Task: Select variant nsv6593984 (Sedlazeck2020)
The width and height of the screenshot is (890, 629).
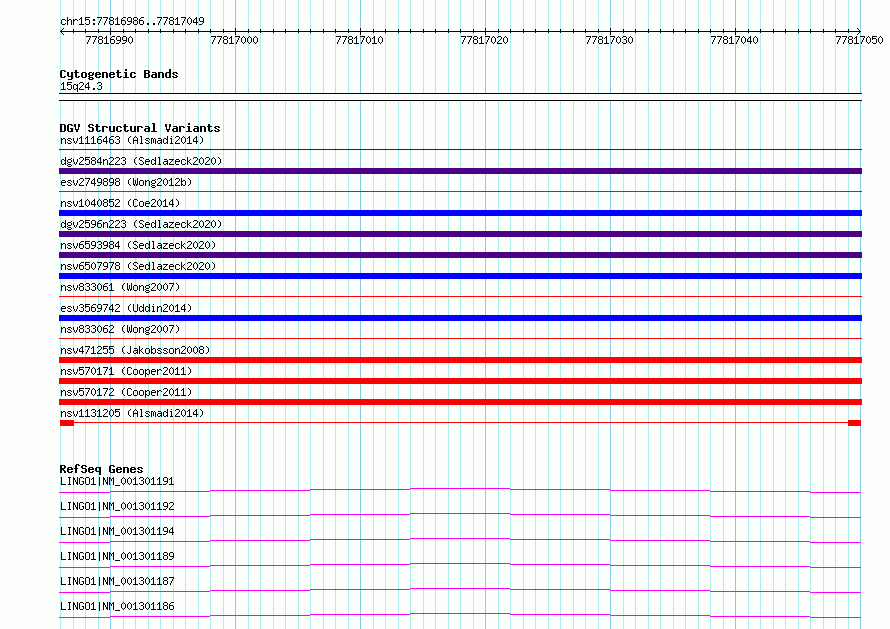Action: [x=138, y=245]
